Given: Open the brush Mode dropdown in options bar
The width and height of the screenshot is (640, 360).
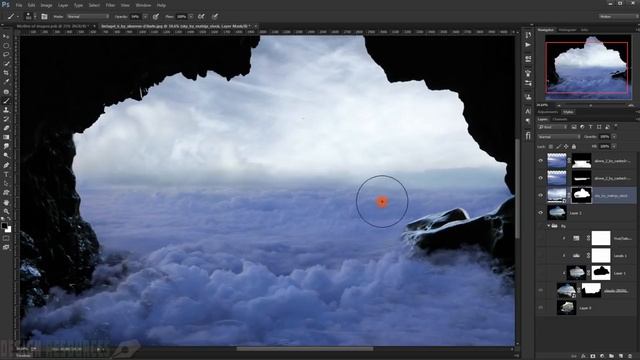Looking at the screenshot, I should click(x=88, y=16).
